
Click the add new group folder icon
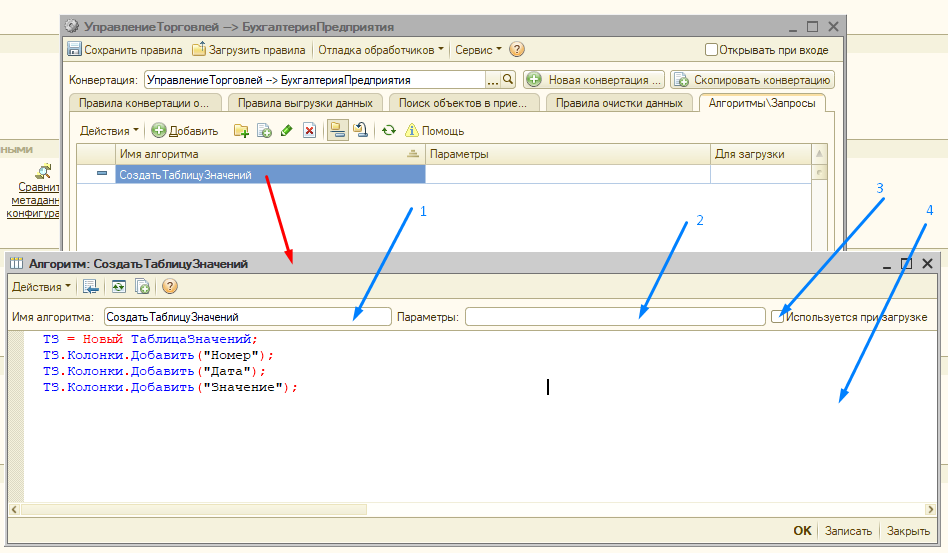click(241, 131)
